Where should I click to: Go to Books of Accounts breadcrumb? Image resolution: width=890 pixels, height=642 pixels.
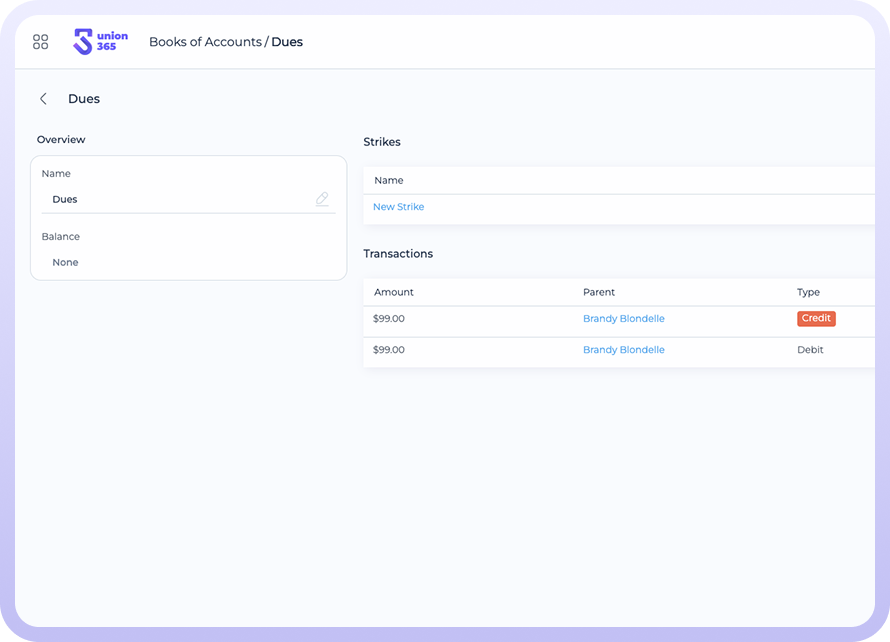[205, 42]
